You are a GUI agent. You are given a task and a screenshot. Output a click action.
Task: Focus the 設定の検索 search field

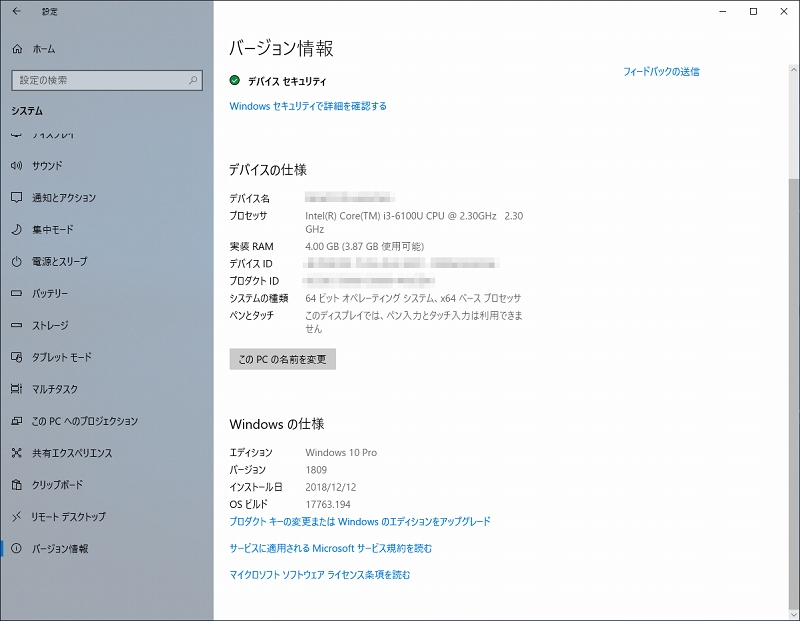click(x=107, y=80)
